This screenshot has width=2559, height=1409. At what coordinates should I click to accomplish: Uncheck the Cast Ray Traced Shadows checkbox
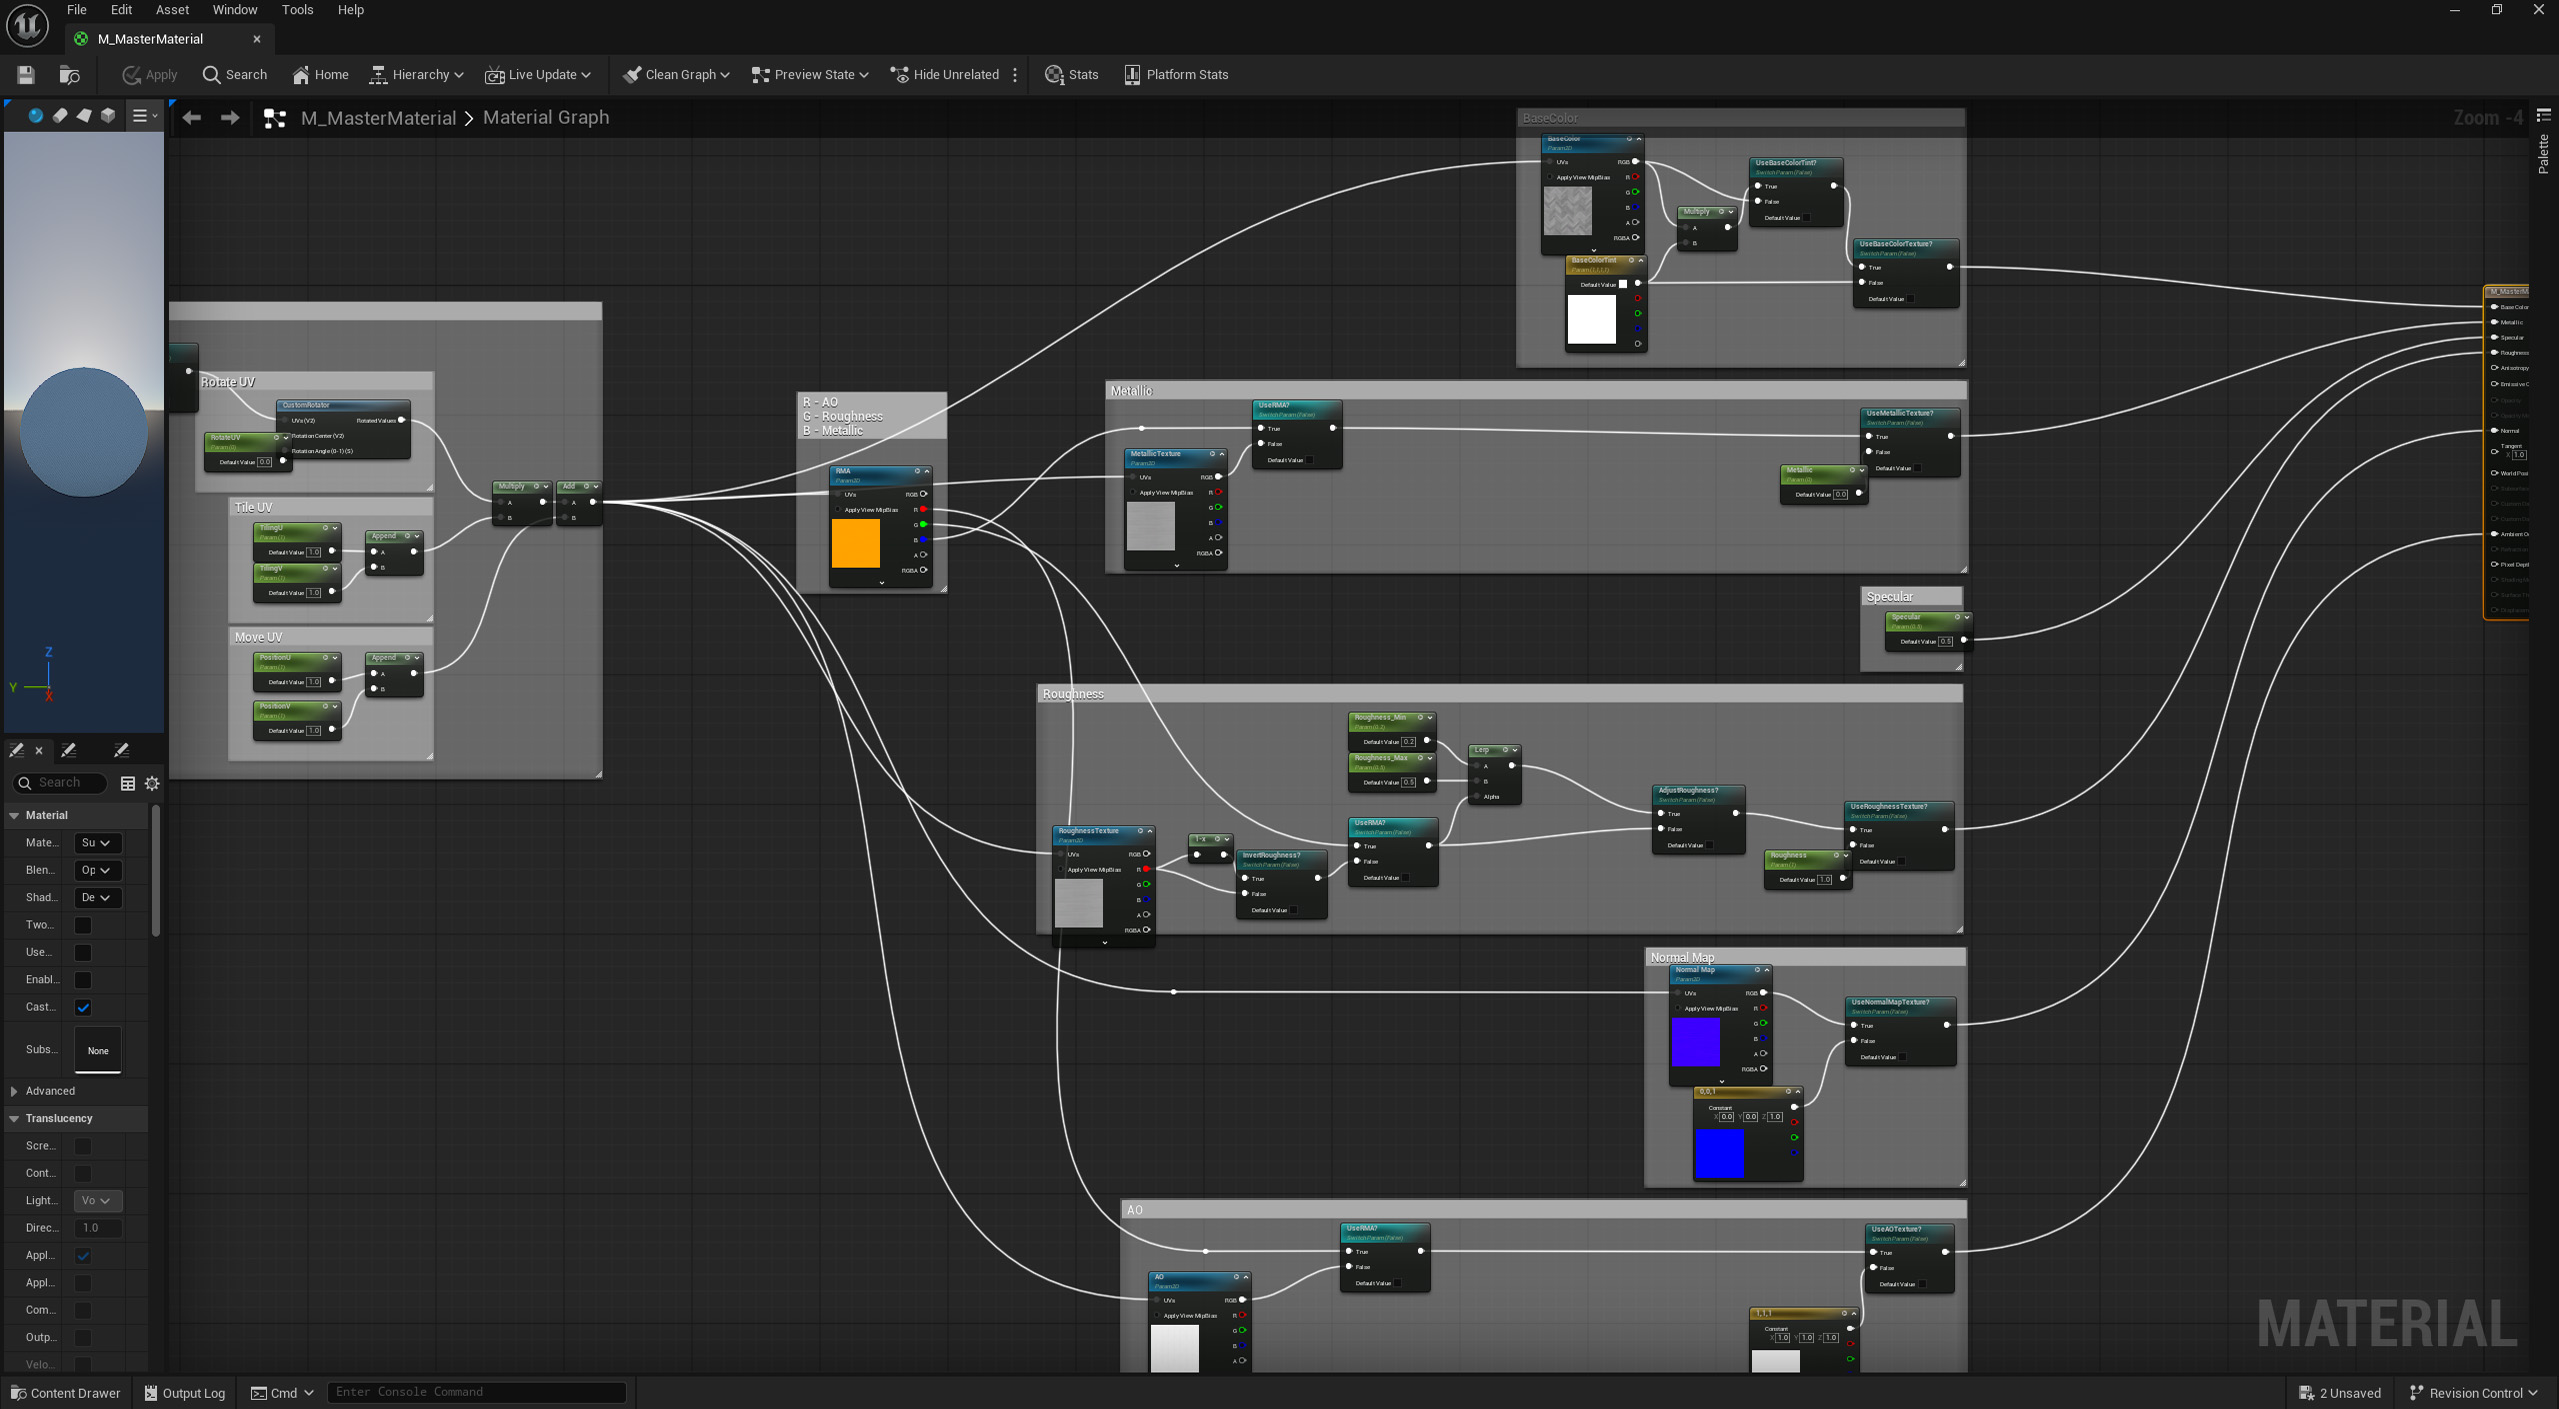pyautogui.click(x=83, y=1007)
